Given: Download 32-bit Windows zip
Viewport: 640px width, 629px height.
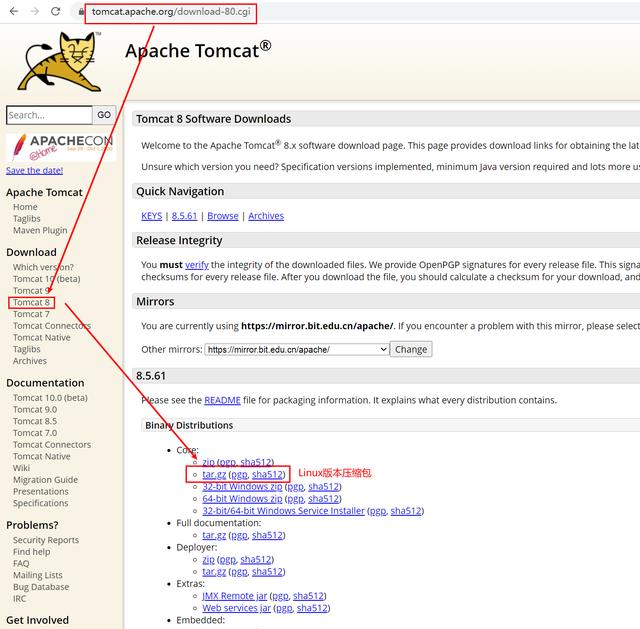Looking at the screenshot, I should (242, 487).
